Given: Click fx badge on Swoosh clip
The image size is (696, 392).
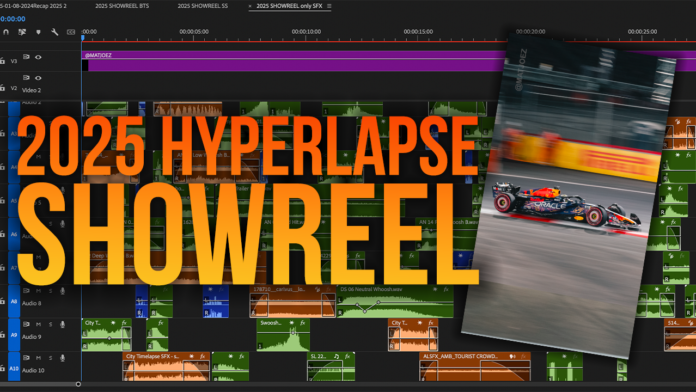Looking at the screenshot, I should click(303, 323).
